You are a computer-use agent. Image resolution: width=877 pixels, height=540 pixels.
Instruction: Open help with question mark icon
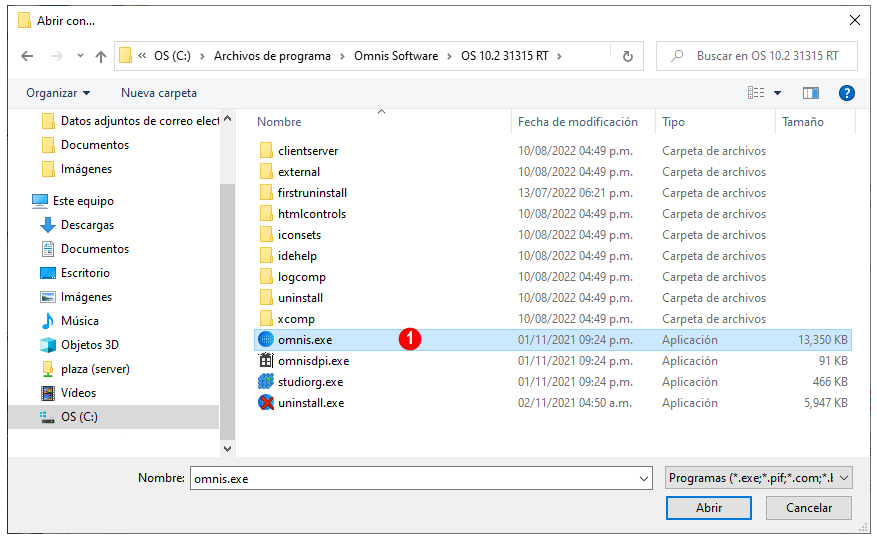[846, 93]
